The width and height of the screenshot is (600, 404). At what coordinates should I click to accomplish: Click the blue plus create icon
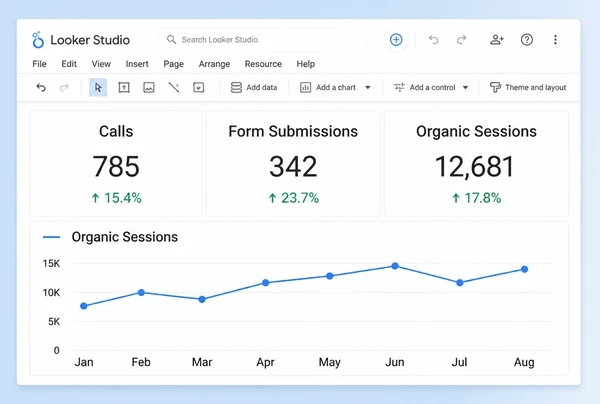(x=396, y=39)
